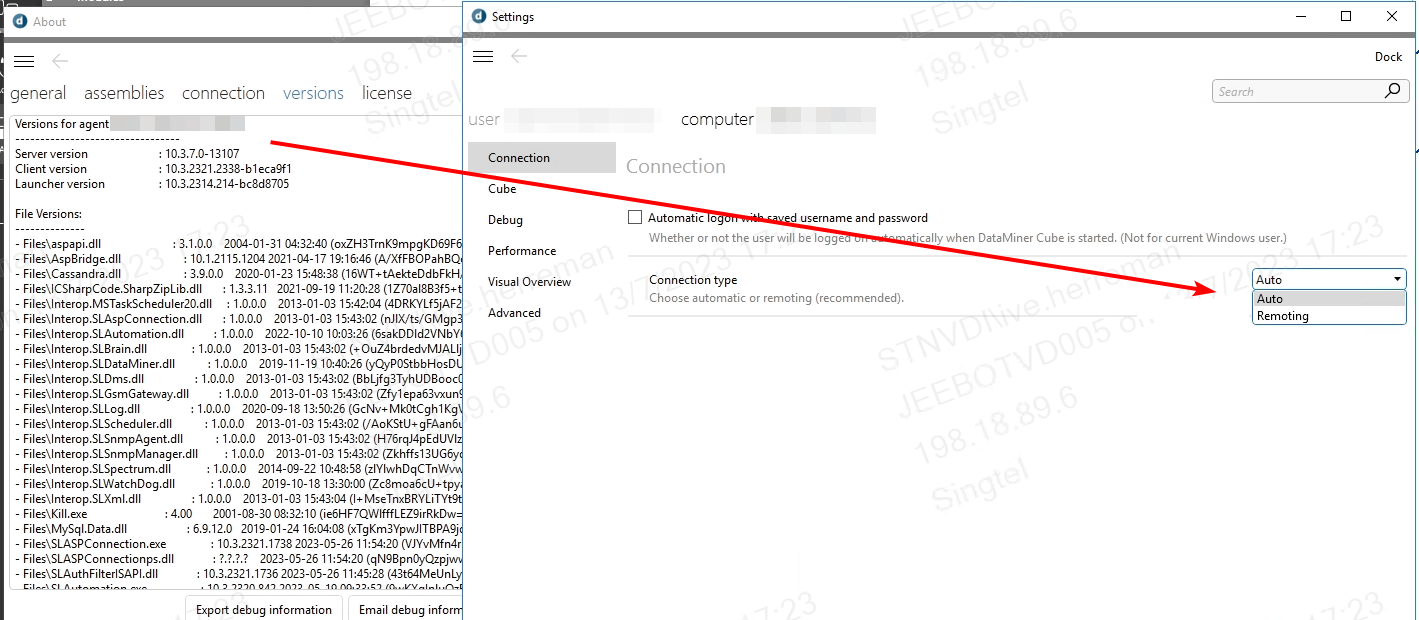Click the DataMiner logo in Settings title bar

click(x=478, y=16)
